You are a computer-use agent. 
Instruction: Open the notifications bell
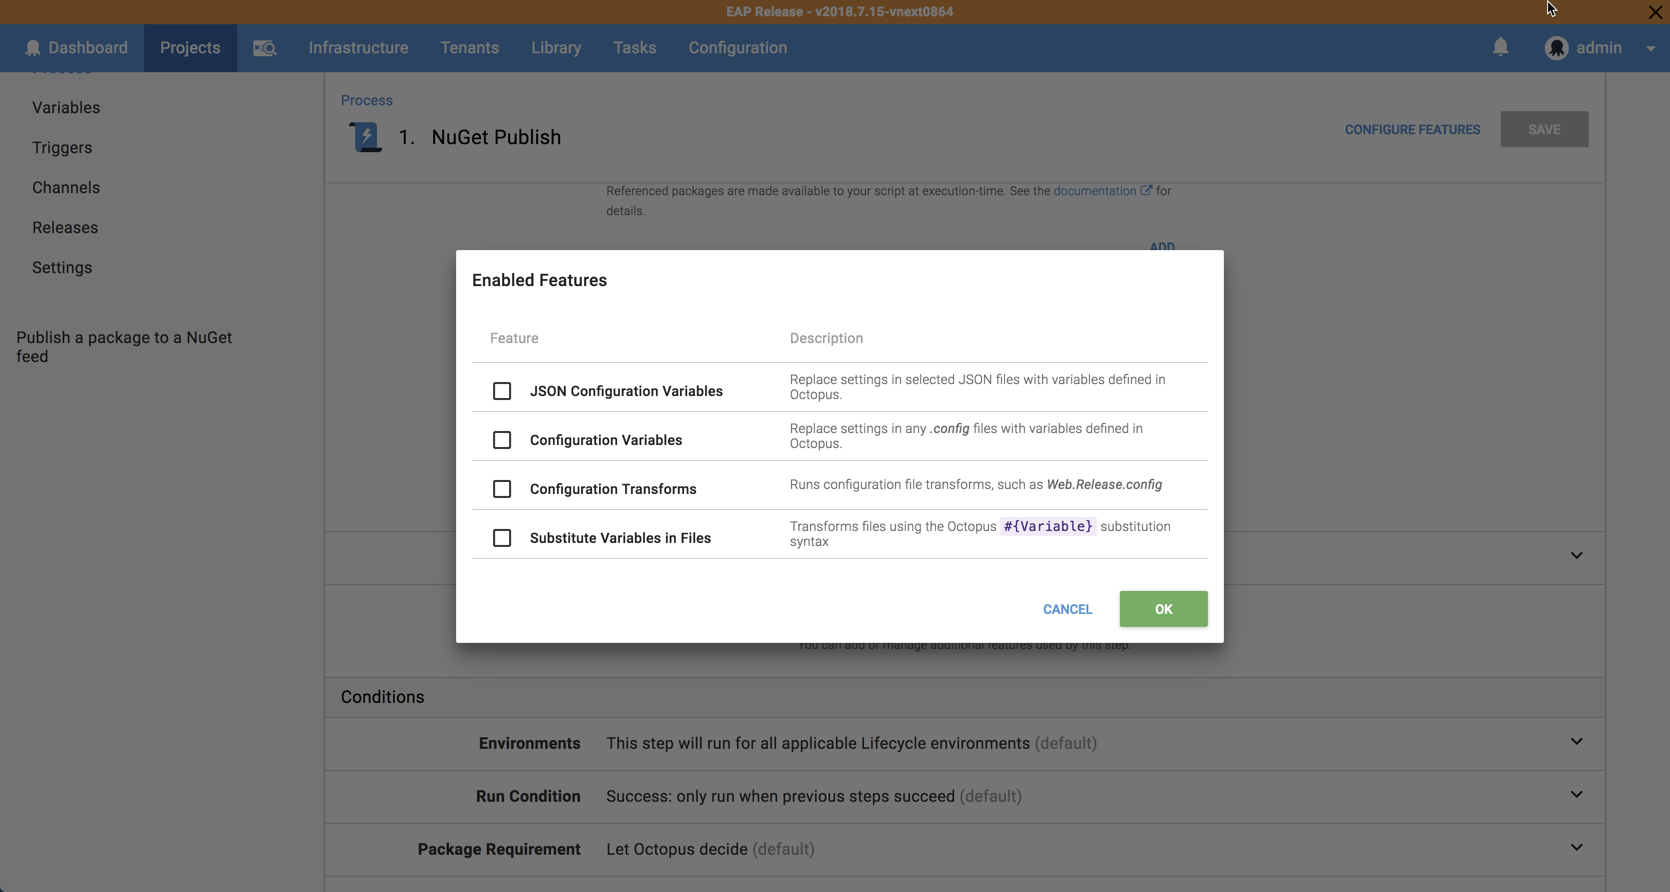pyautogui.click(x=1501, y=47)
